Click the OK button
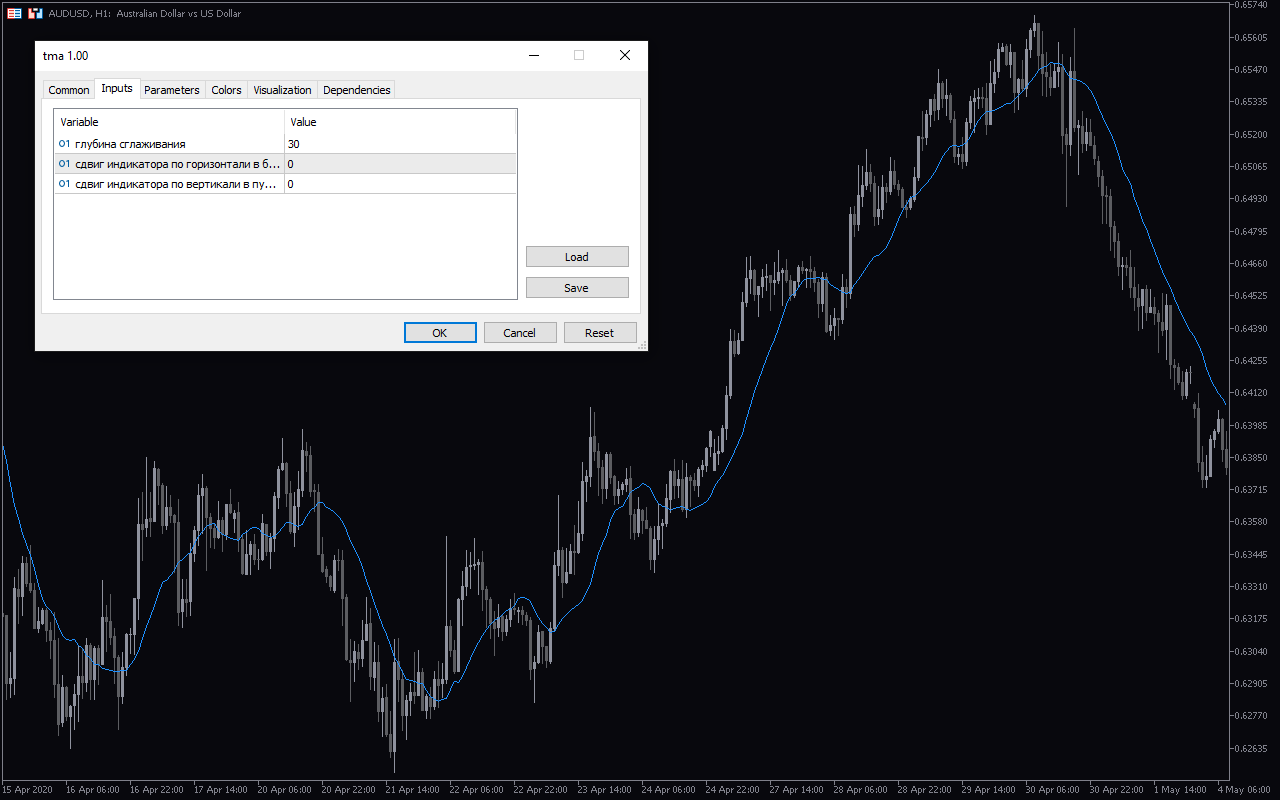This screenshot has width=1280, height=800. point(440,333)
